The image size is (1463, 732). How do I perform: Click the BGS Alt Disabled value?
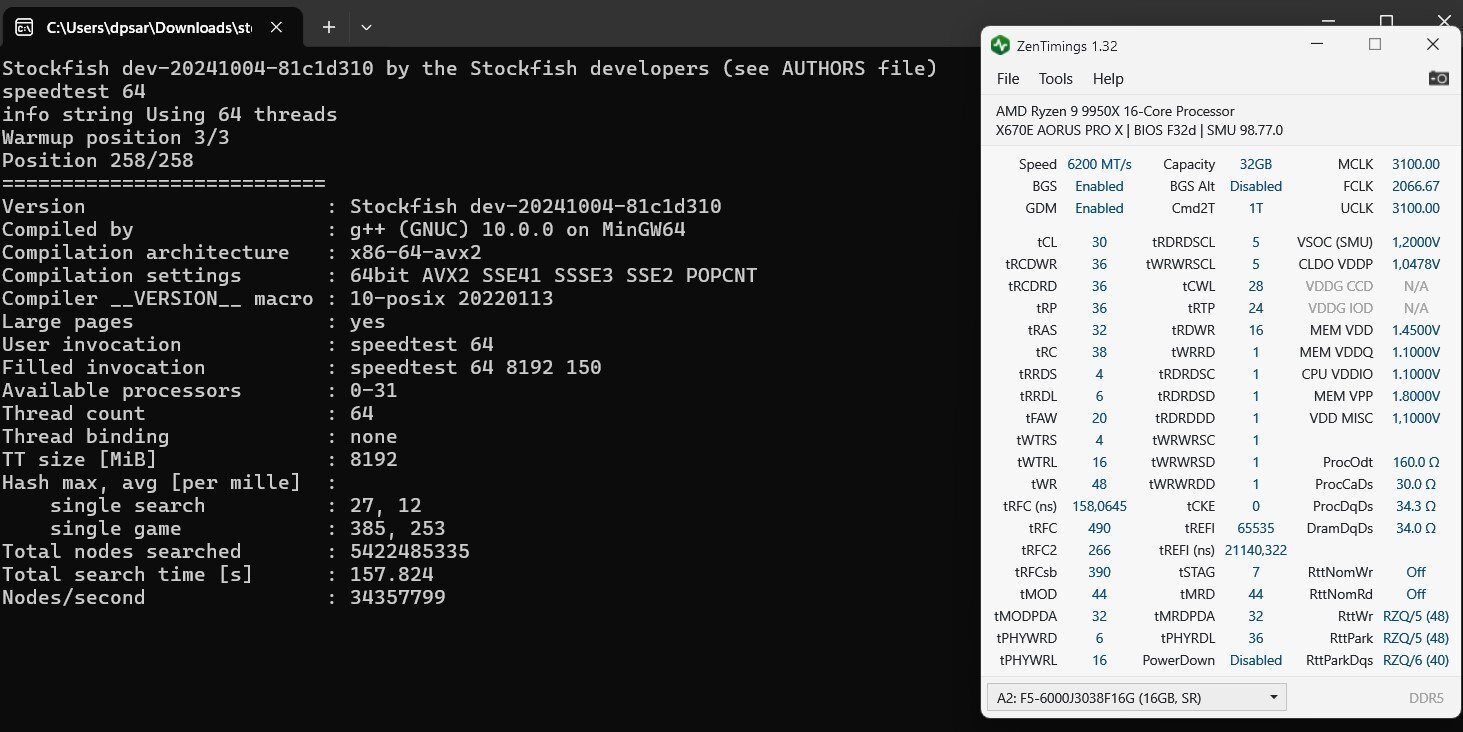1255,186
